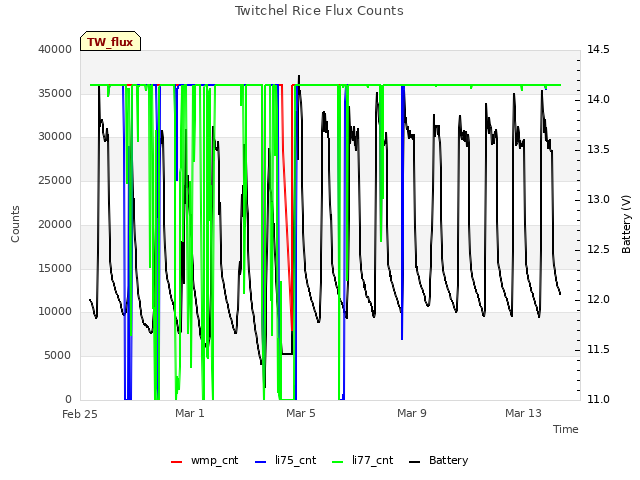Click the chart title Twitchel Rice Flux Counts

coord(319,11)
